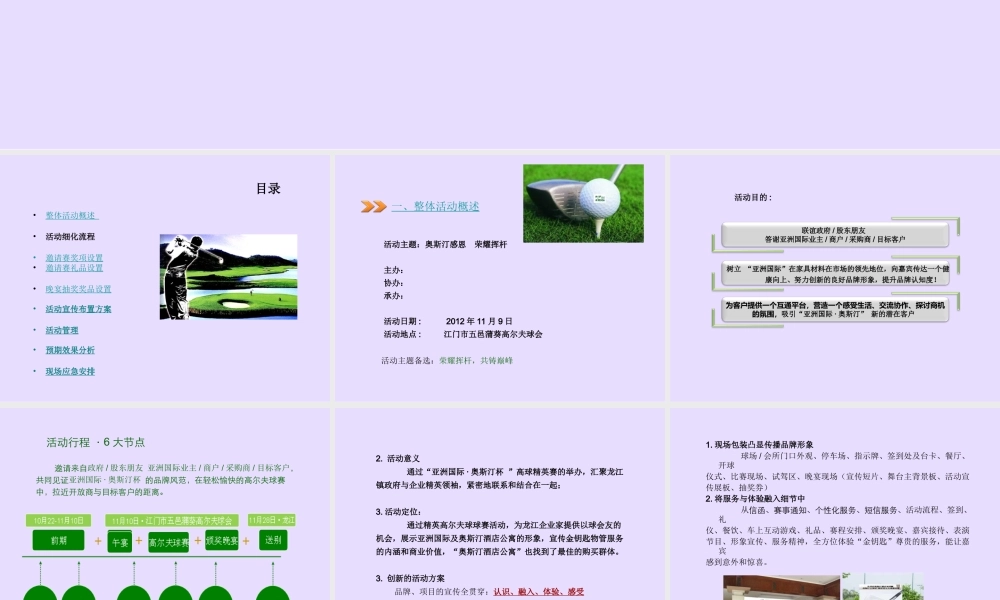This screenshot has width=1000, height=600.
Task: Select the building photo in the last slide
Action: tap(781, 587)
